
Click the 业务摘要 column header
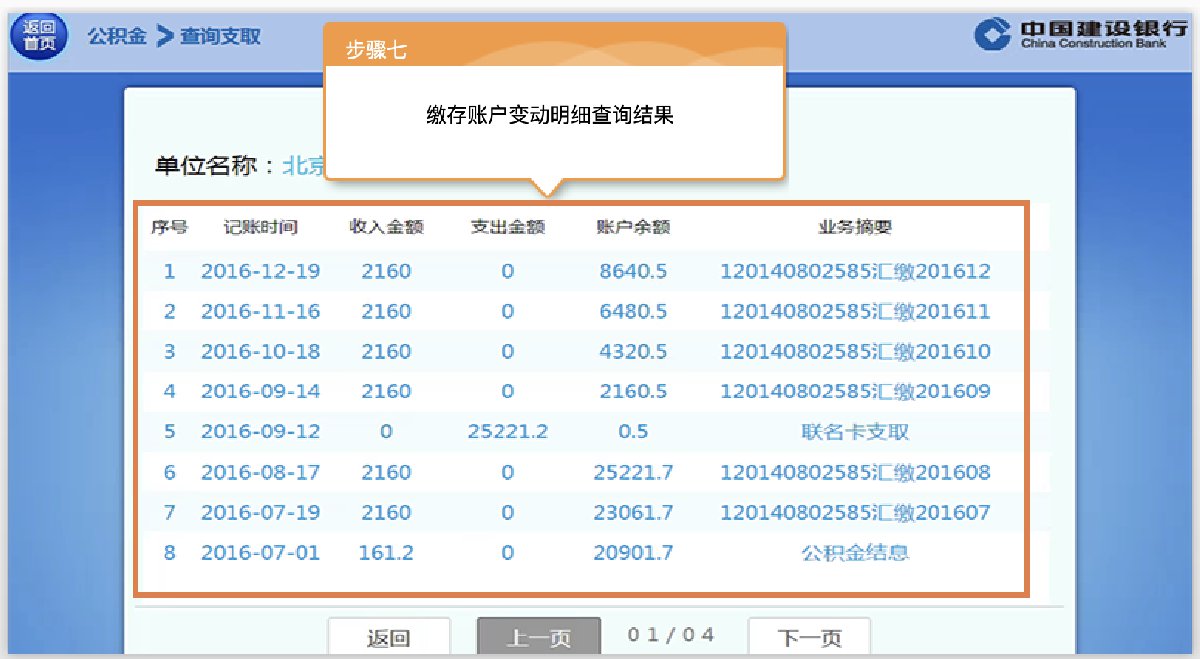pos(854,227)
